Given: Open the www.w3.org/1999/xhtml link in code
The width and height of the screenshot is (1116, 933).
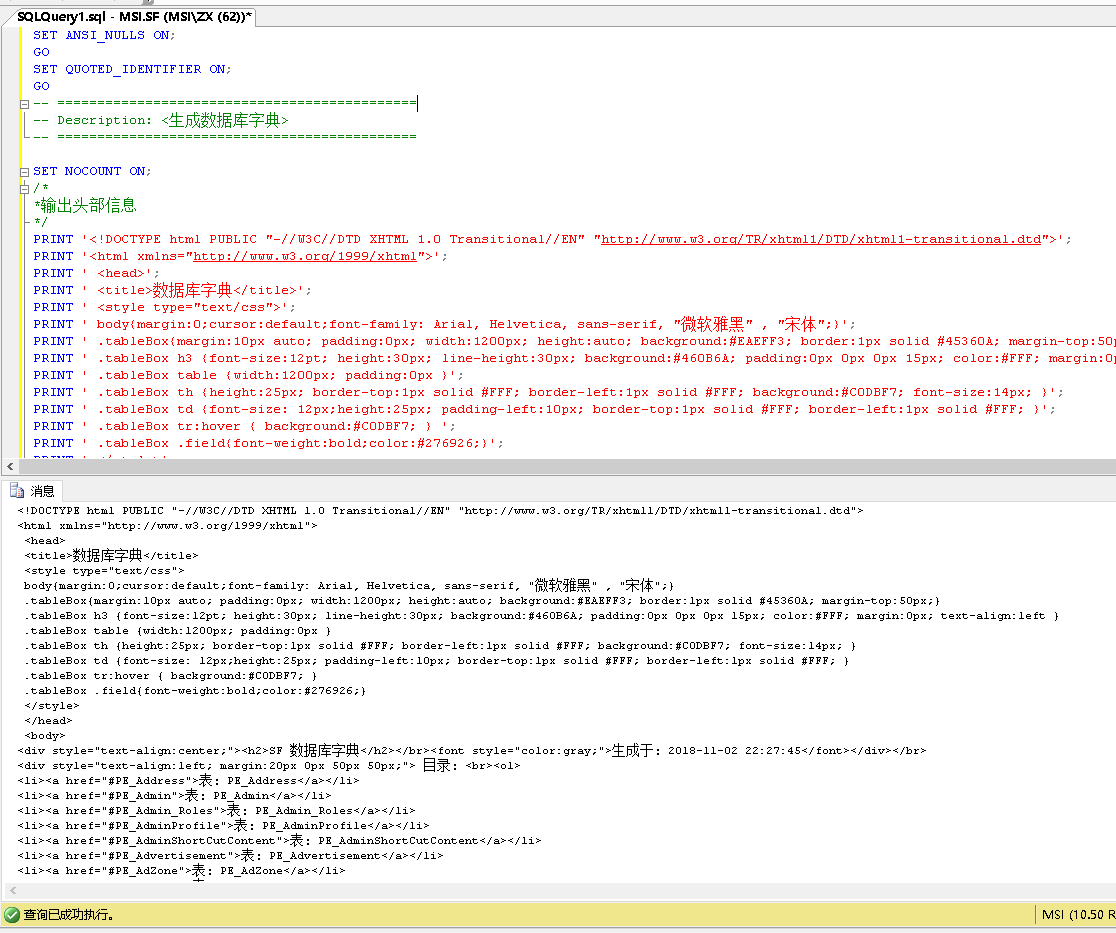Looking at the screenshot, I should pyautogui.click(x=304, y=256).
